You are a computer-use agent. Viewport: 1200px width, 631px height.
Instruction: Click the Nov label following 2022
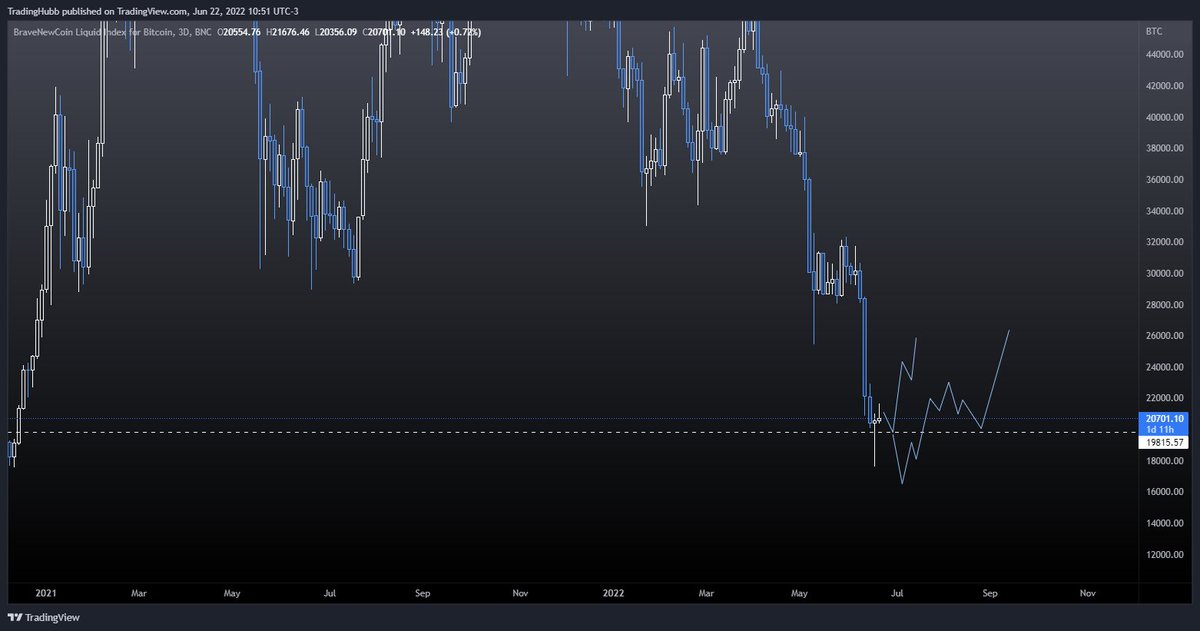pyautogui.click(x=1087, y=593)
